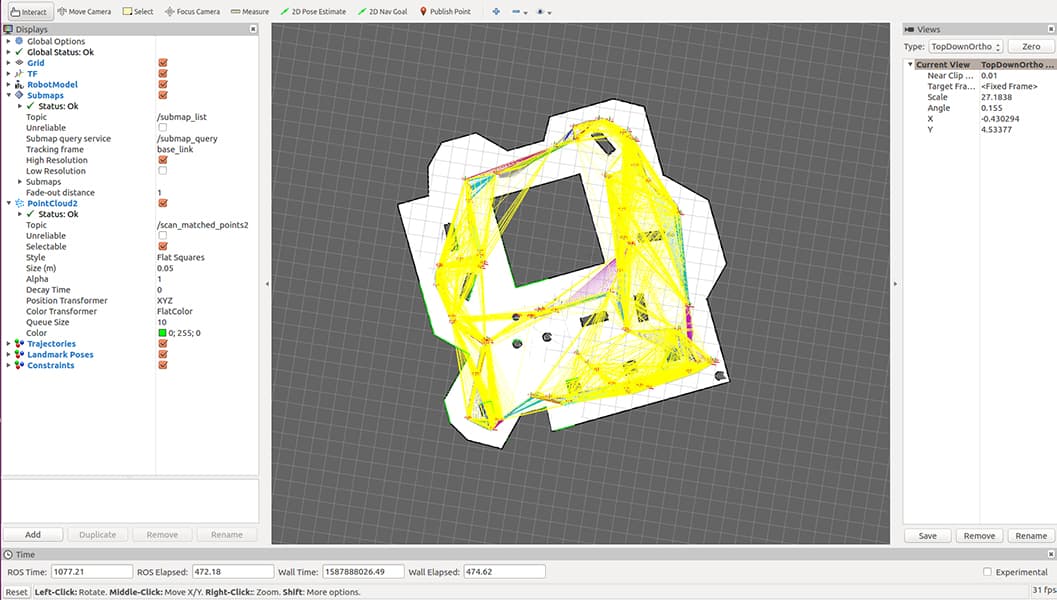This screenshot has width=1057, height=600.
Task: Pick the Measure tool
Action: (x=249, y=11)
